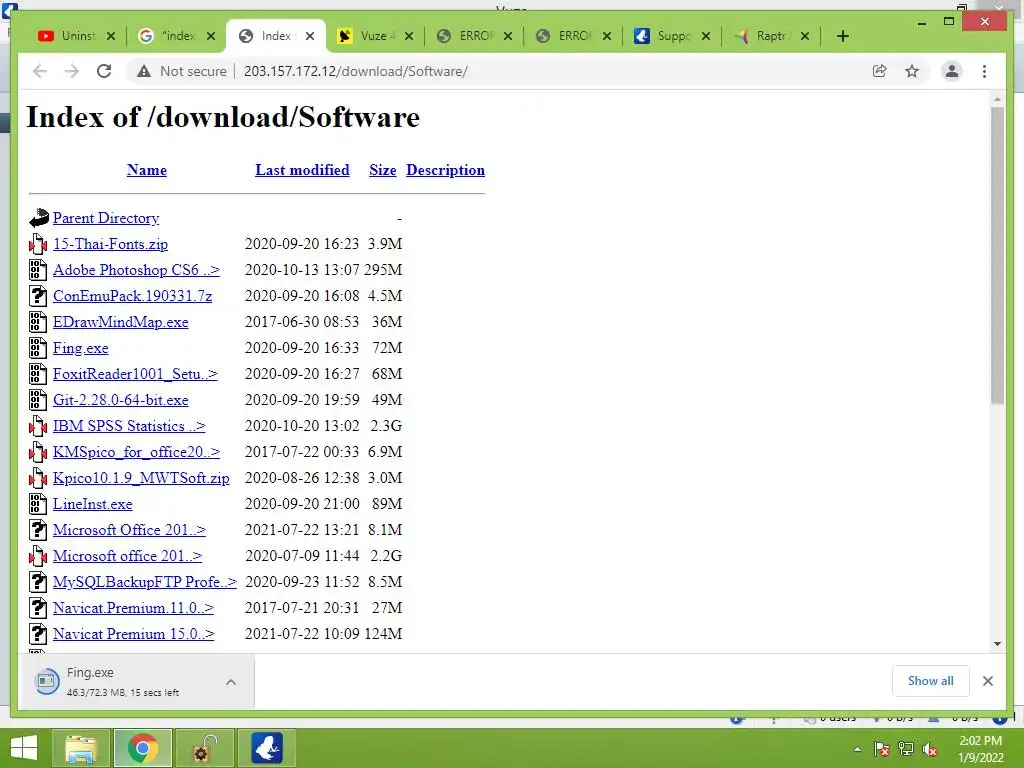Sort listing by Size header
This screenshot has height=768, width=1024.
click(383, 170)
